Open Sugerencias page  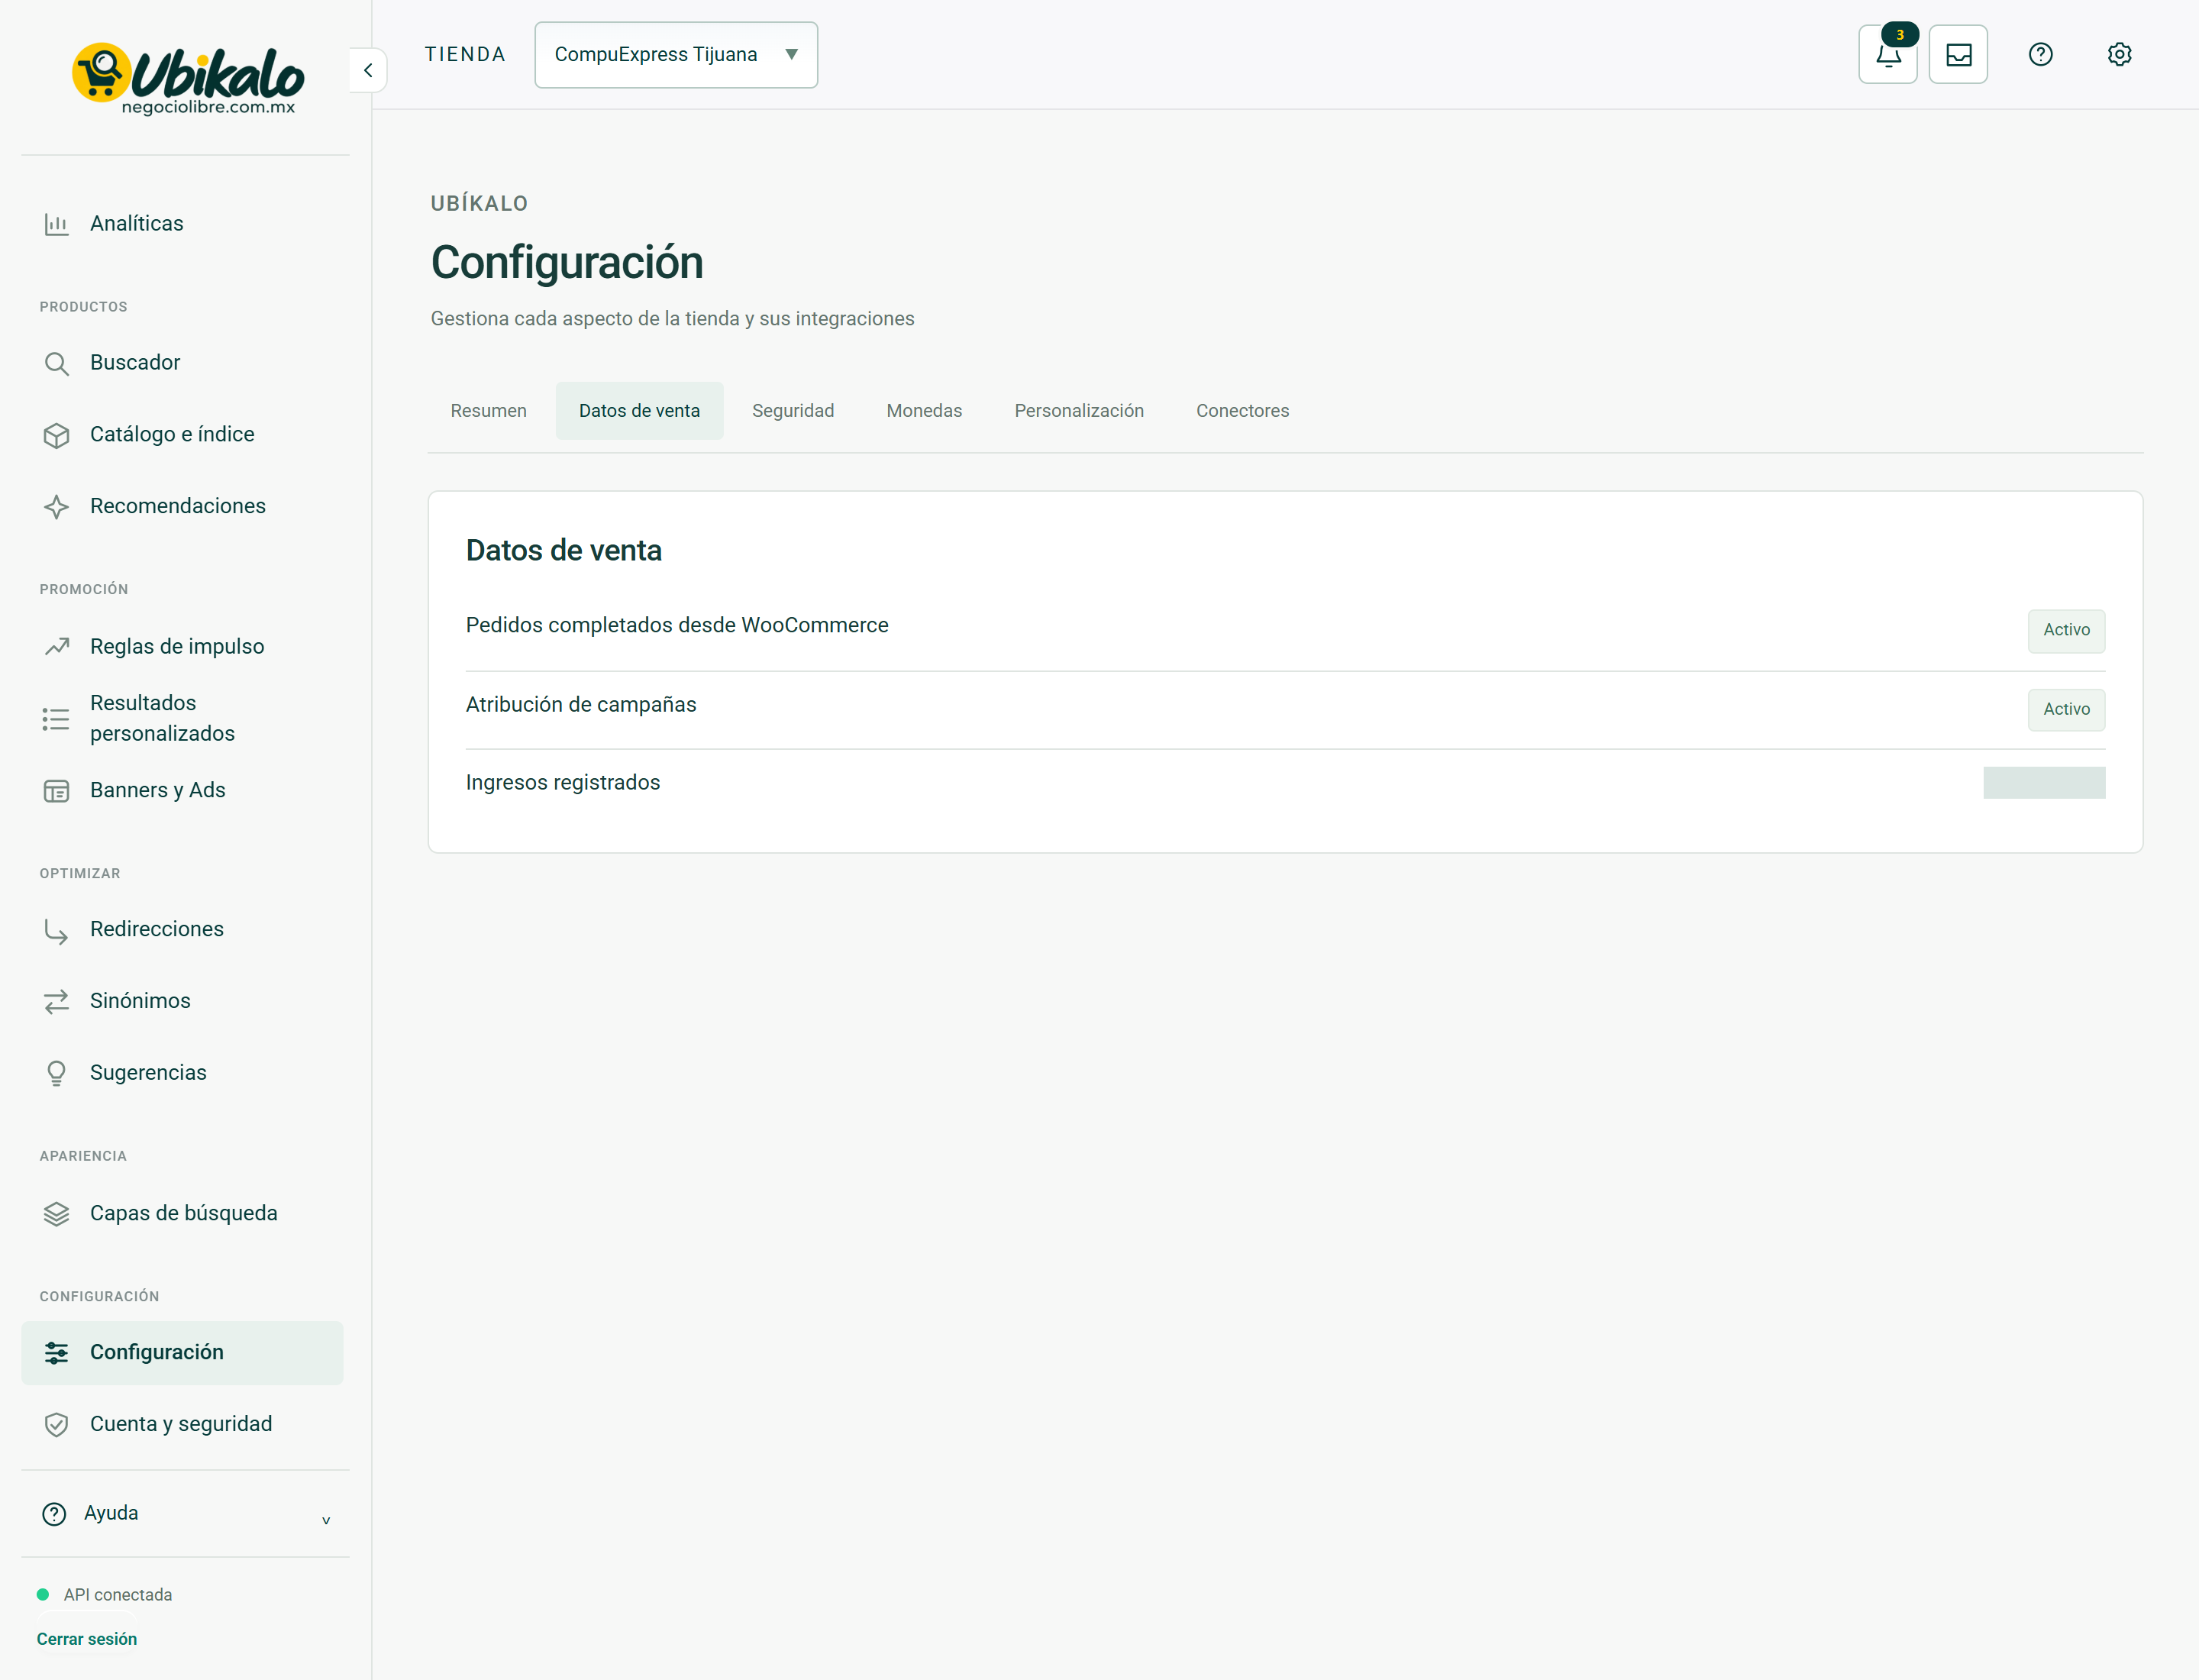click(x=182, y=1073)
